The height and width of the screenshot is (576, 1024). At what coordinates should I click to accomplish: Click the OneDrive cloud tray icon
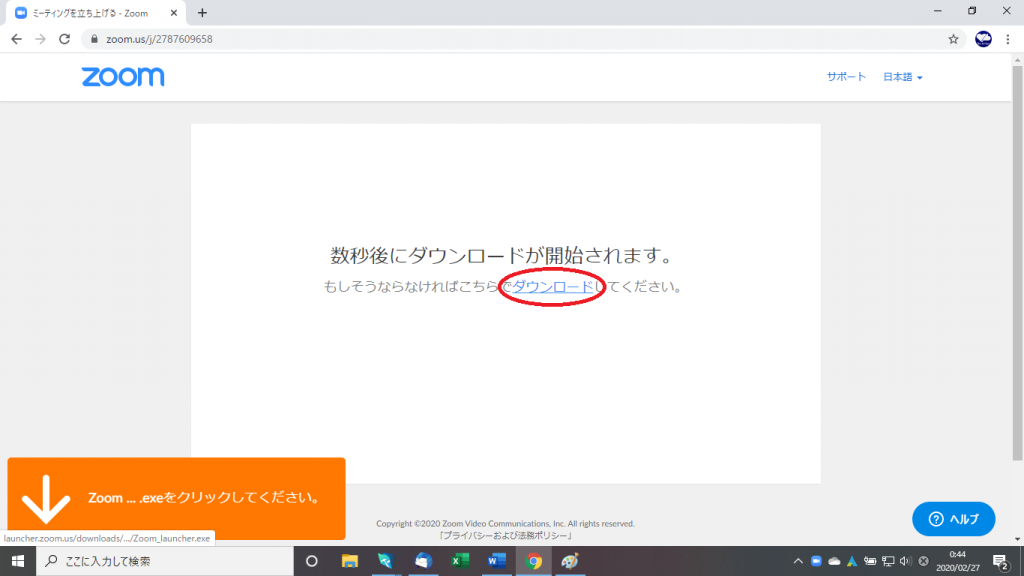[834, 561]
